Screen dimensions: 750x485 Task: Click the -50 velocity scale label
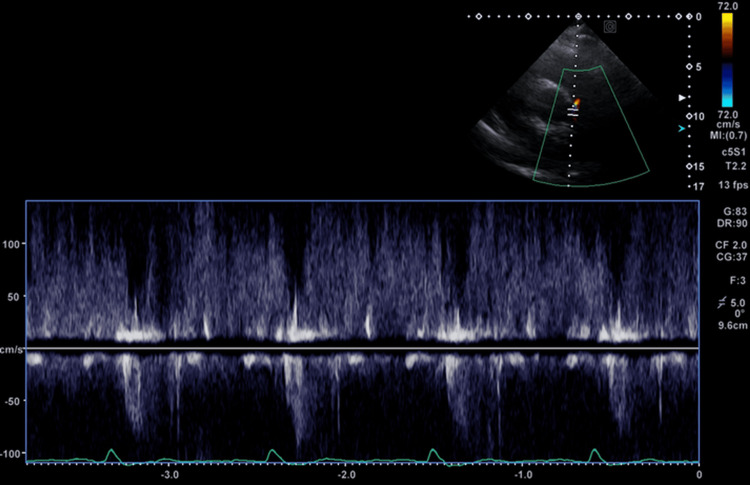(x=12, y=401)
